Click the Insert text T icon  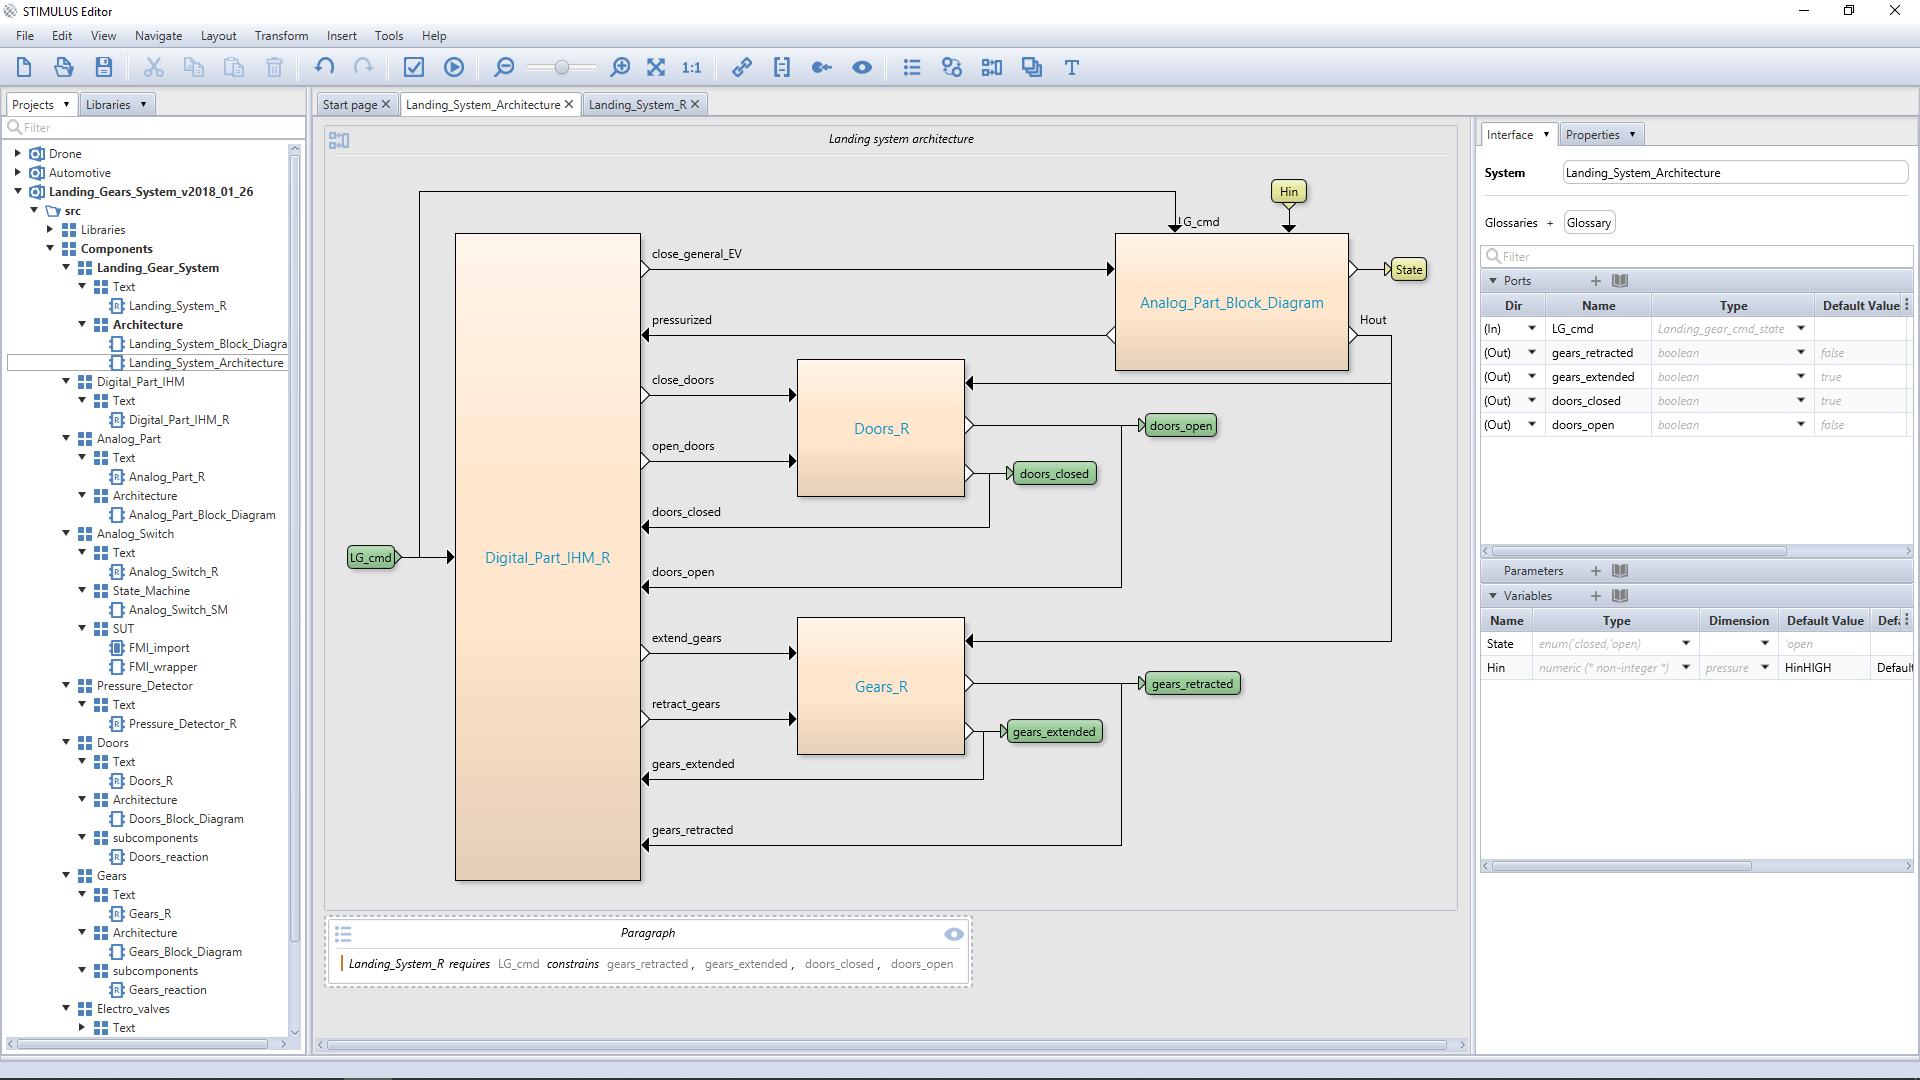coord(1072,67)
